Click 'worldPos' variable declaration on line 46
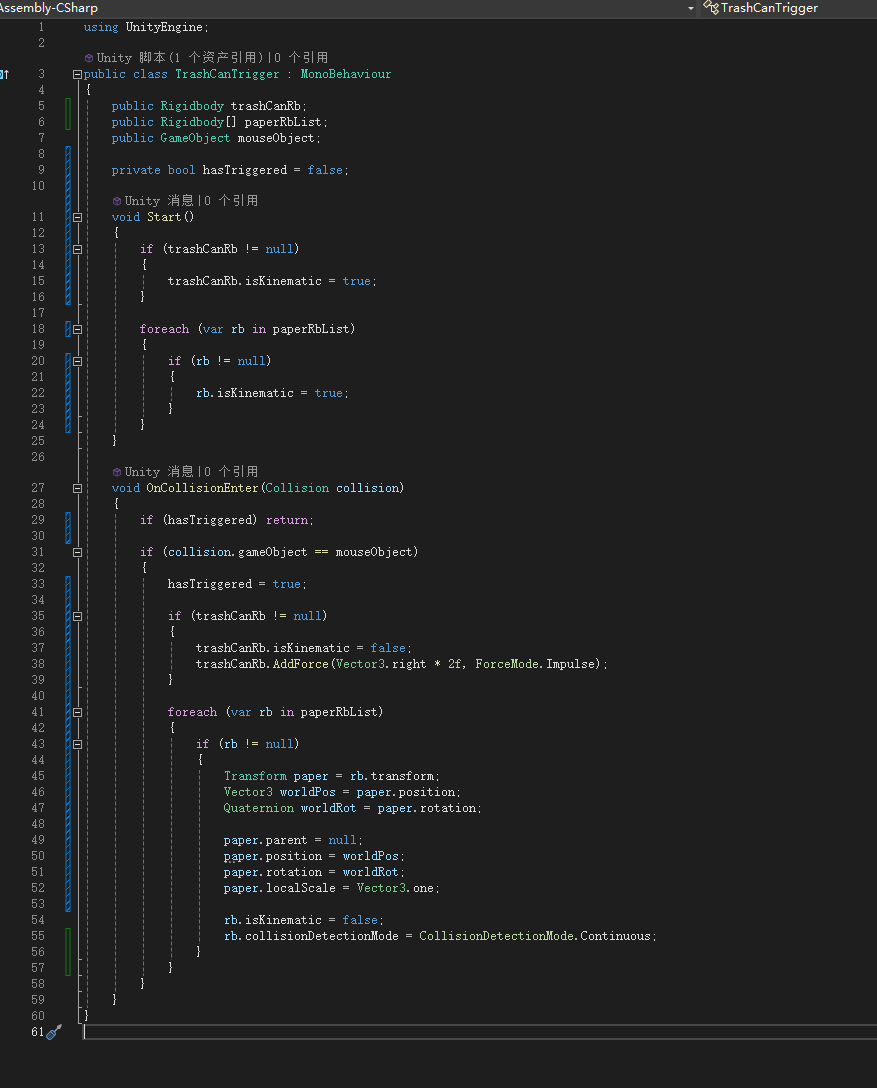The width and height of the screenshot is (877, 1088). (307, 792)
